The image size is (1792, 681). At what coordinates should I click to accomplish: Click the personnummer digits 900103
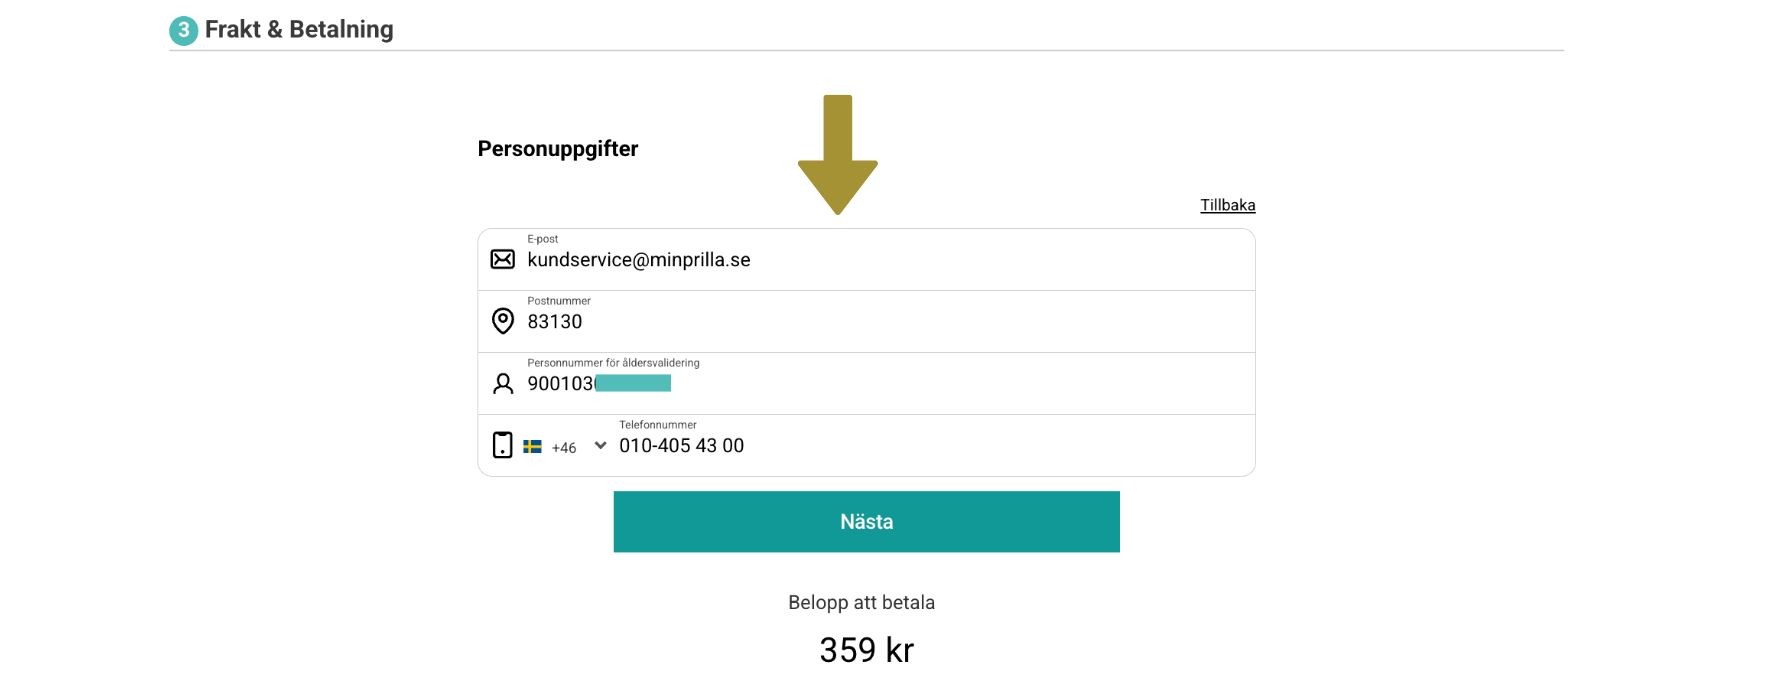560,384
